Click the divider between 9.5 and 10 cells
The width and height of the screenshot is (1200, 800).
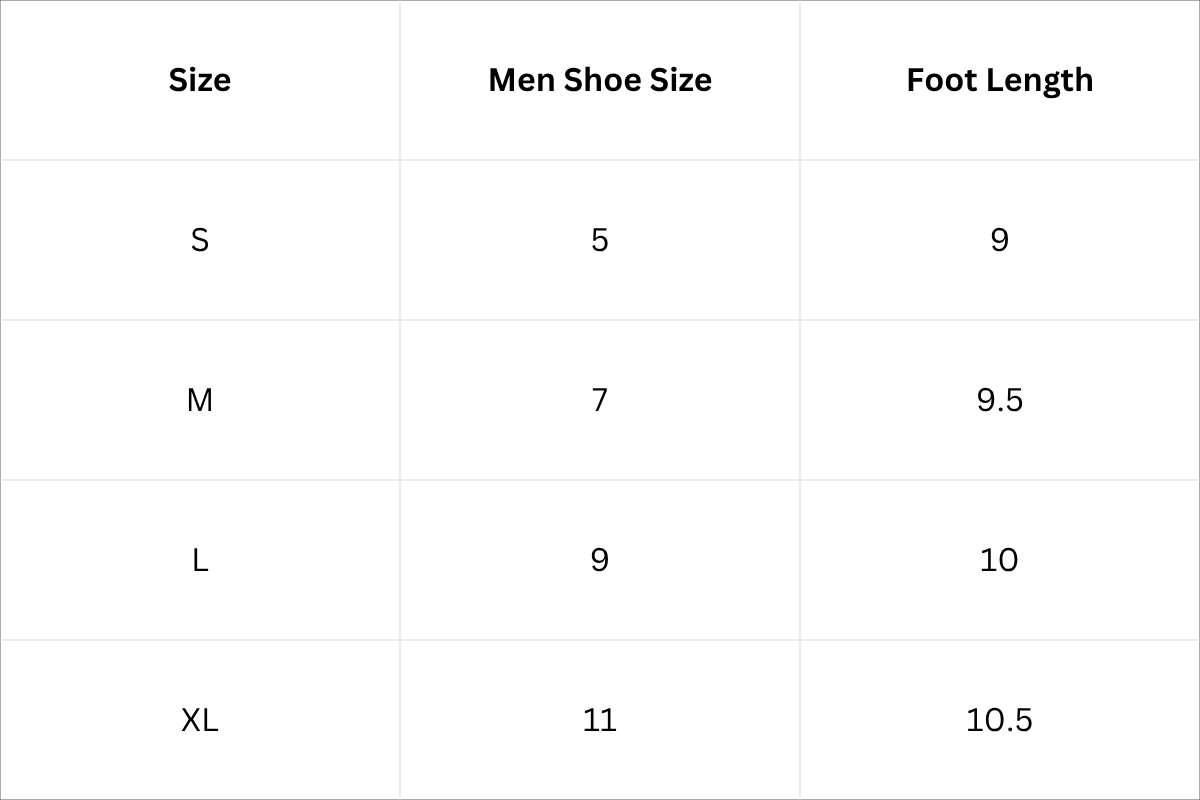1000,480
